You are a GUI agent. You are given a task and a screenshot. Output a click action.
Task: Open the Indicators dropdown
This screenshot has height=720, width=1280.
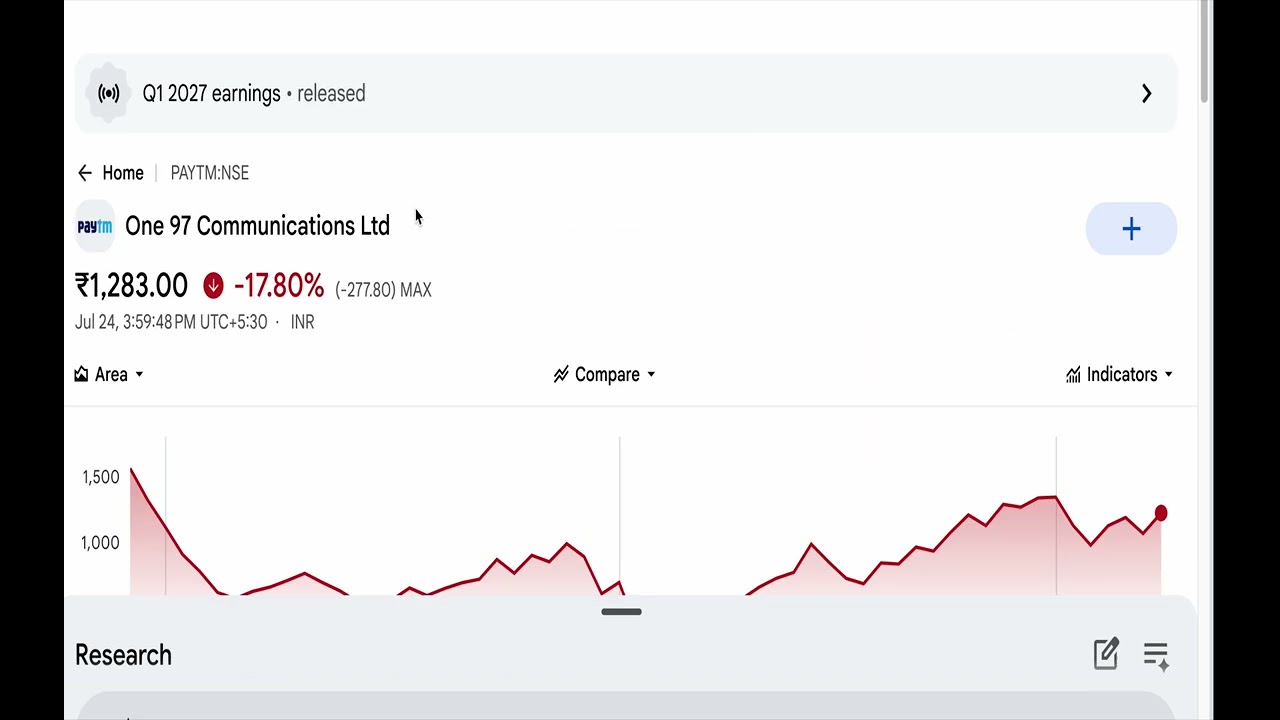point(1119,374)
